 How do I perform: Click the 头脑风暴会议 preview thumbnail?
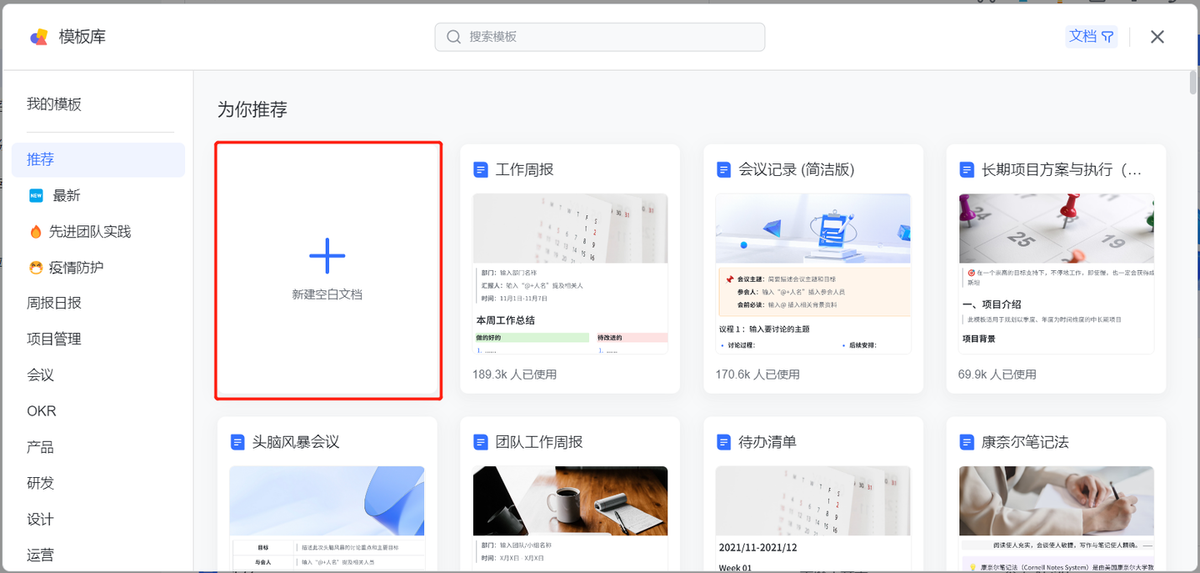[x=327, y=519]
